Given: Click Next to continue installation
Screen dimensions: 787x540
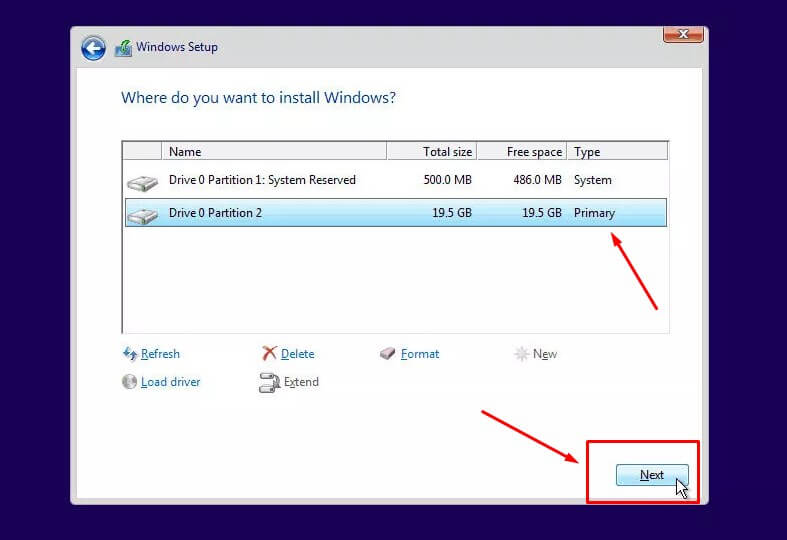Looking at the screenshot, I should point(652,475).
